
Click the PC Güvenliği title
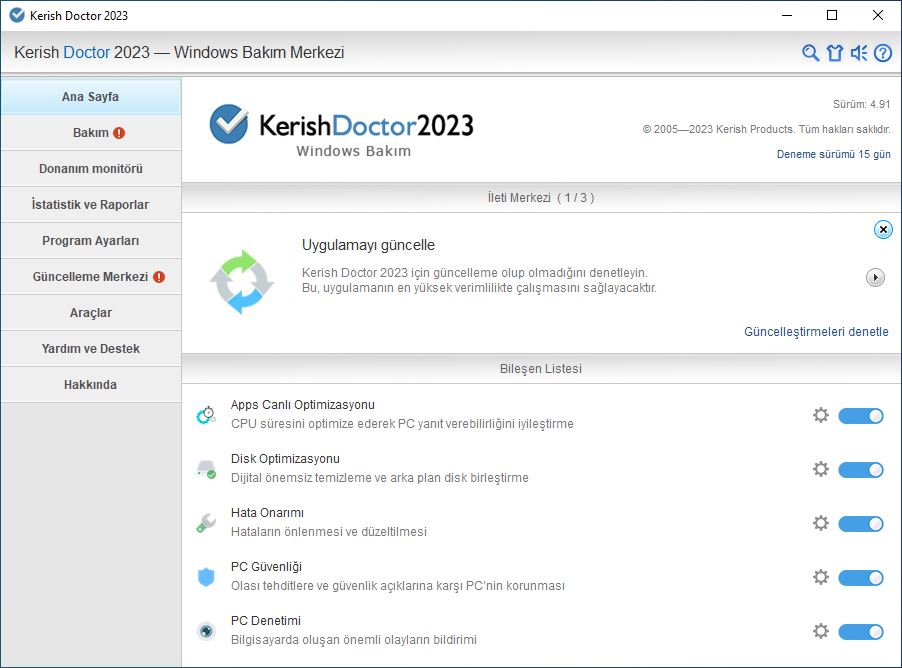pos(266,567)
